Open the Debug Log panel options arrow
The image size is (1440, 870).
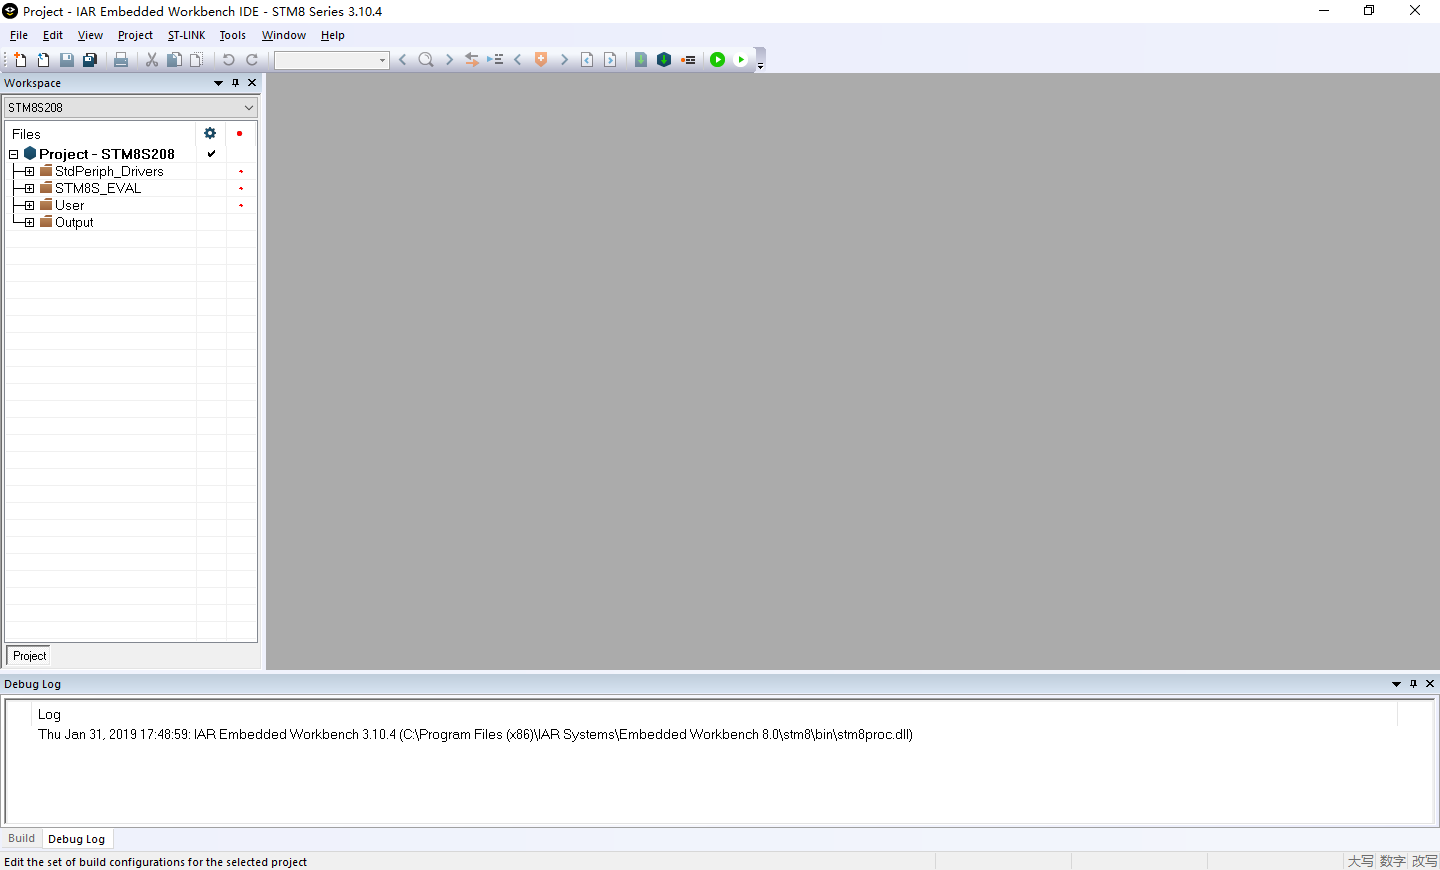coord(1396,684)
